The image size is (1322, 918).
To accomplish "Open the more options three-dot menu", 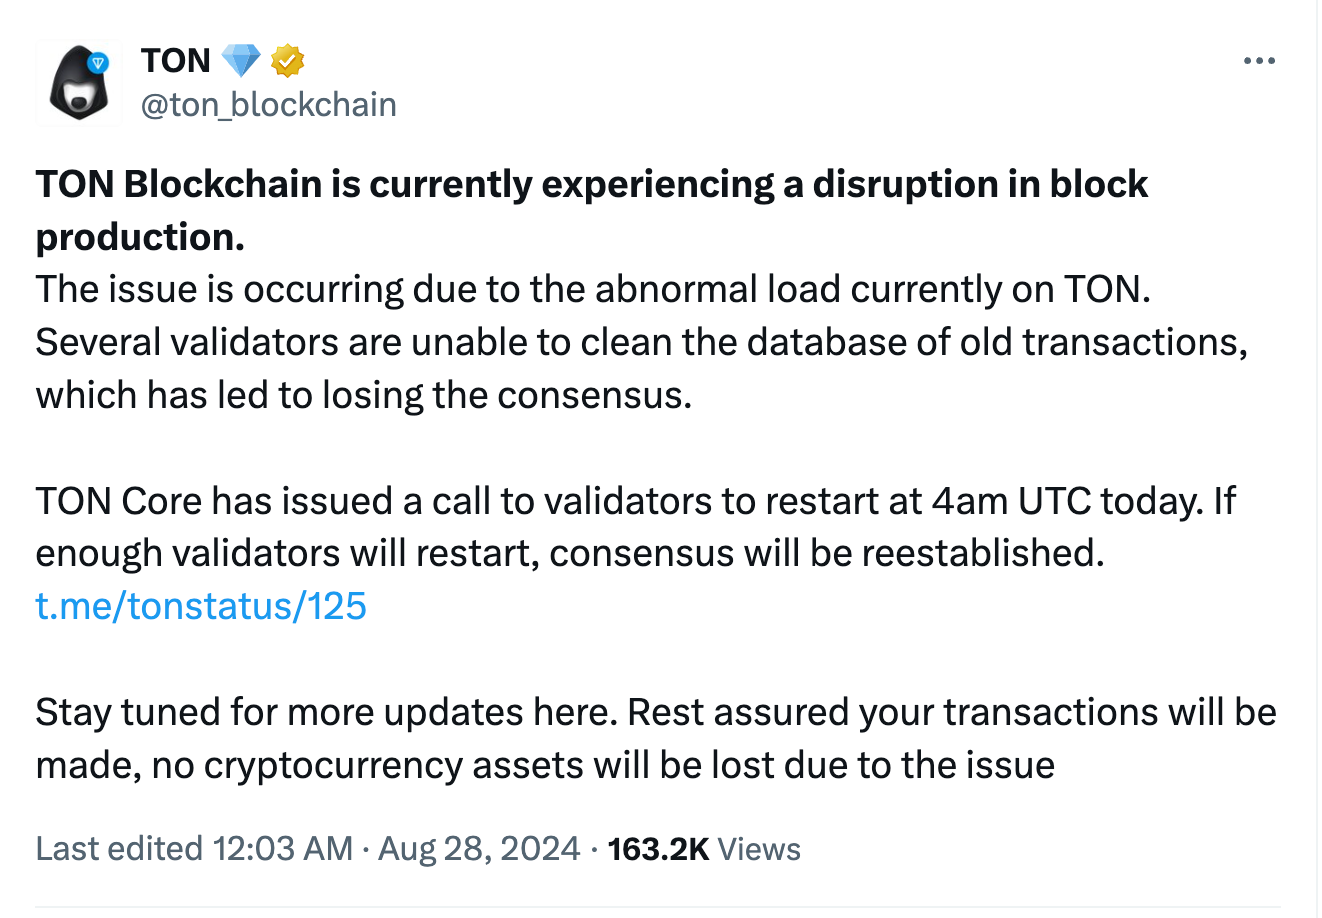I will point(1259,62).
